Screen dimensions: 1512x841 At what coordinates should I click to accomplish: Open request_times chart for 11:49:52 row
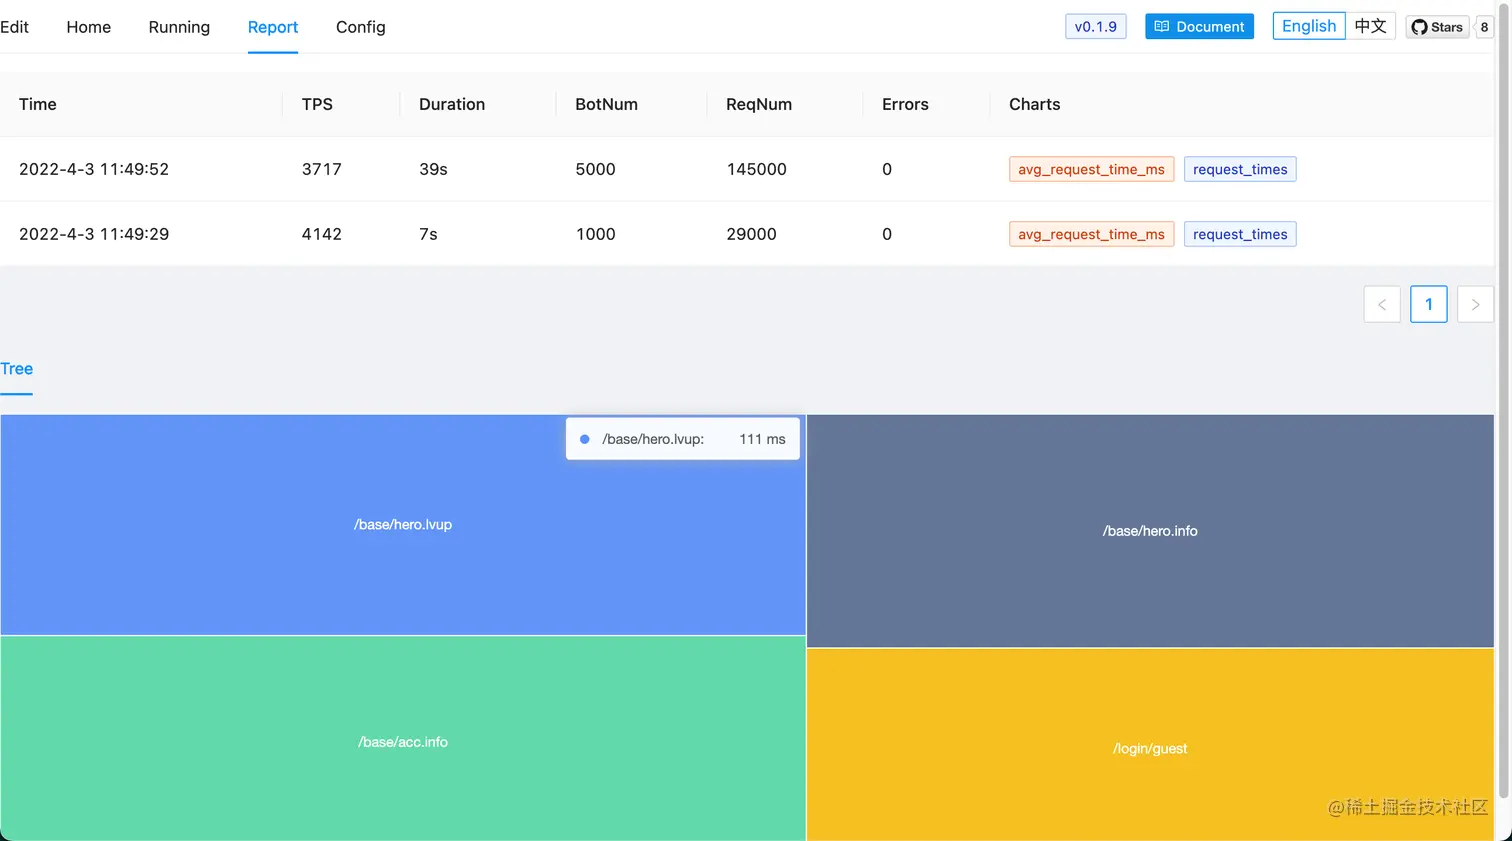[x=1240, y=169]
